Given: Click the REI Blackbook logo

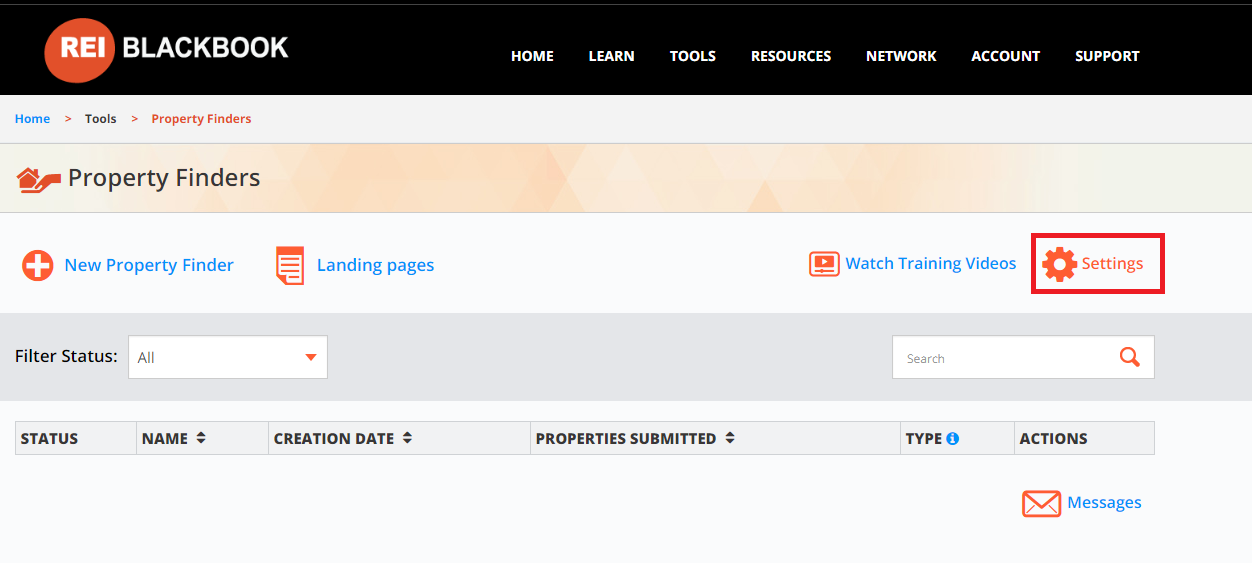Looking at the screenshot, I should 166,49.
